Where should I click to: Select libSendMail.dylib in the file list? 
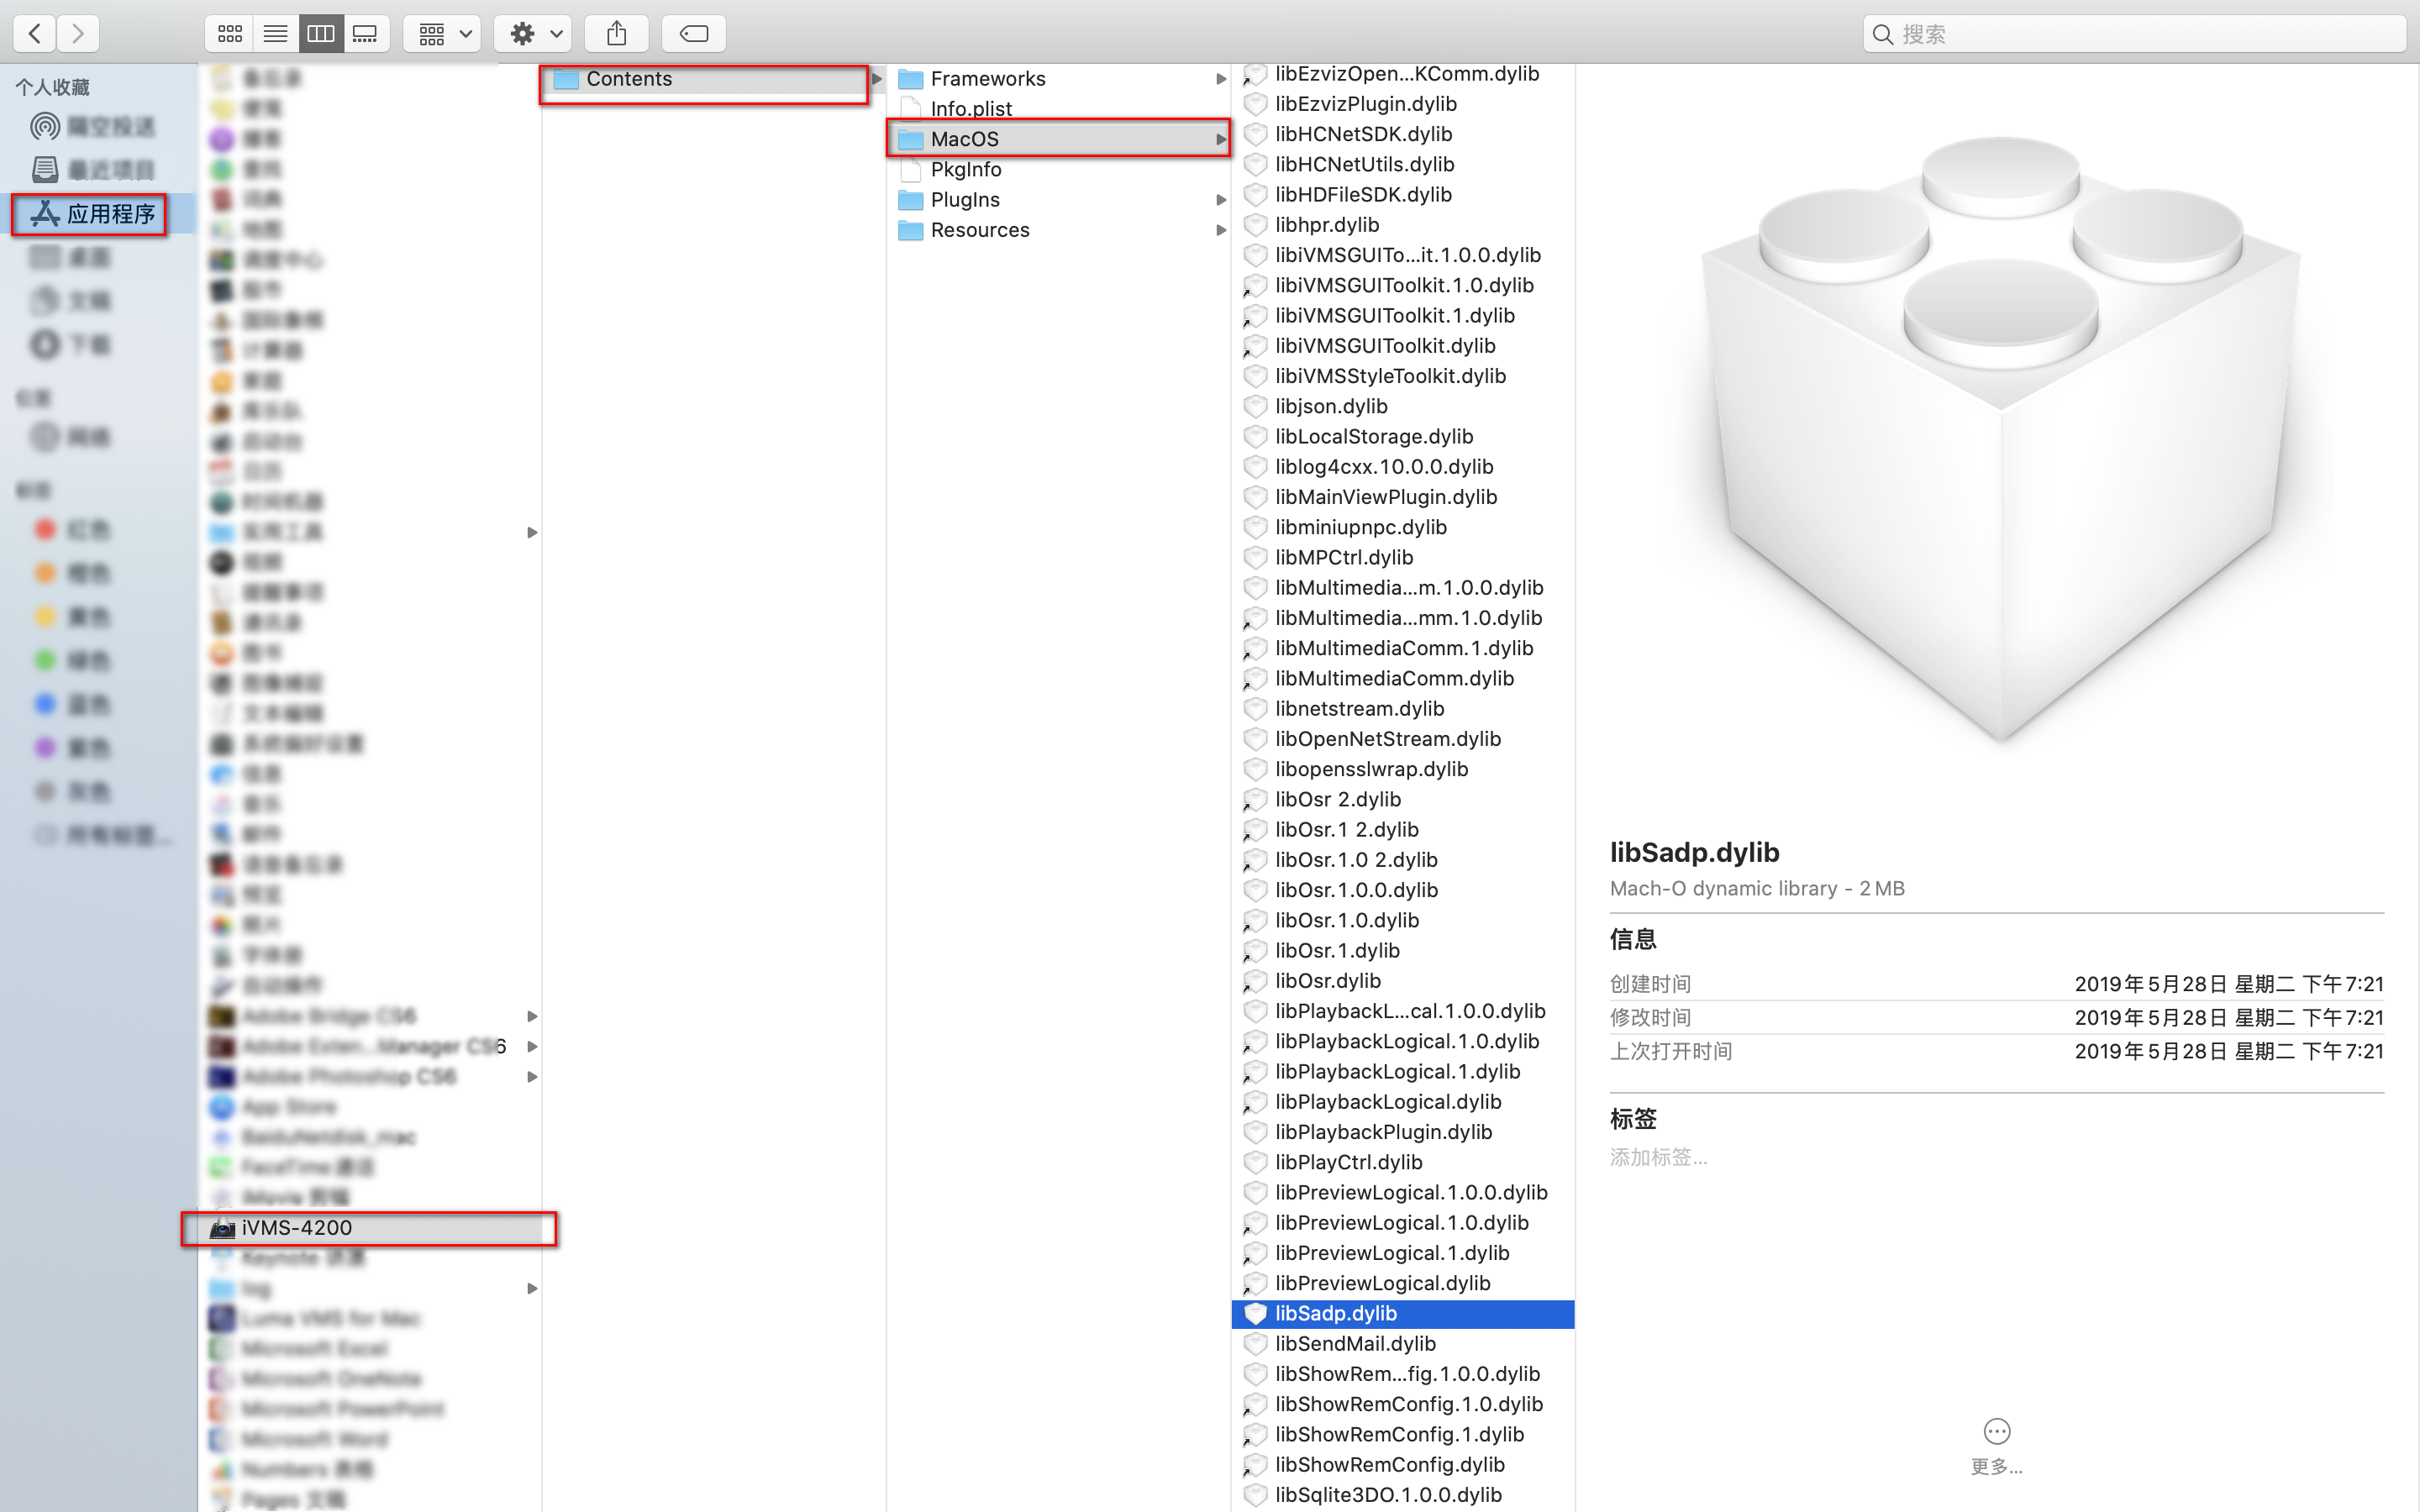click(1355, 1344)
